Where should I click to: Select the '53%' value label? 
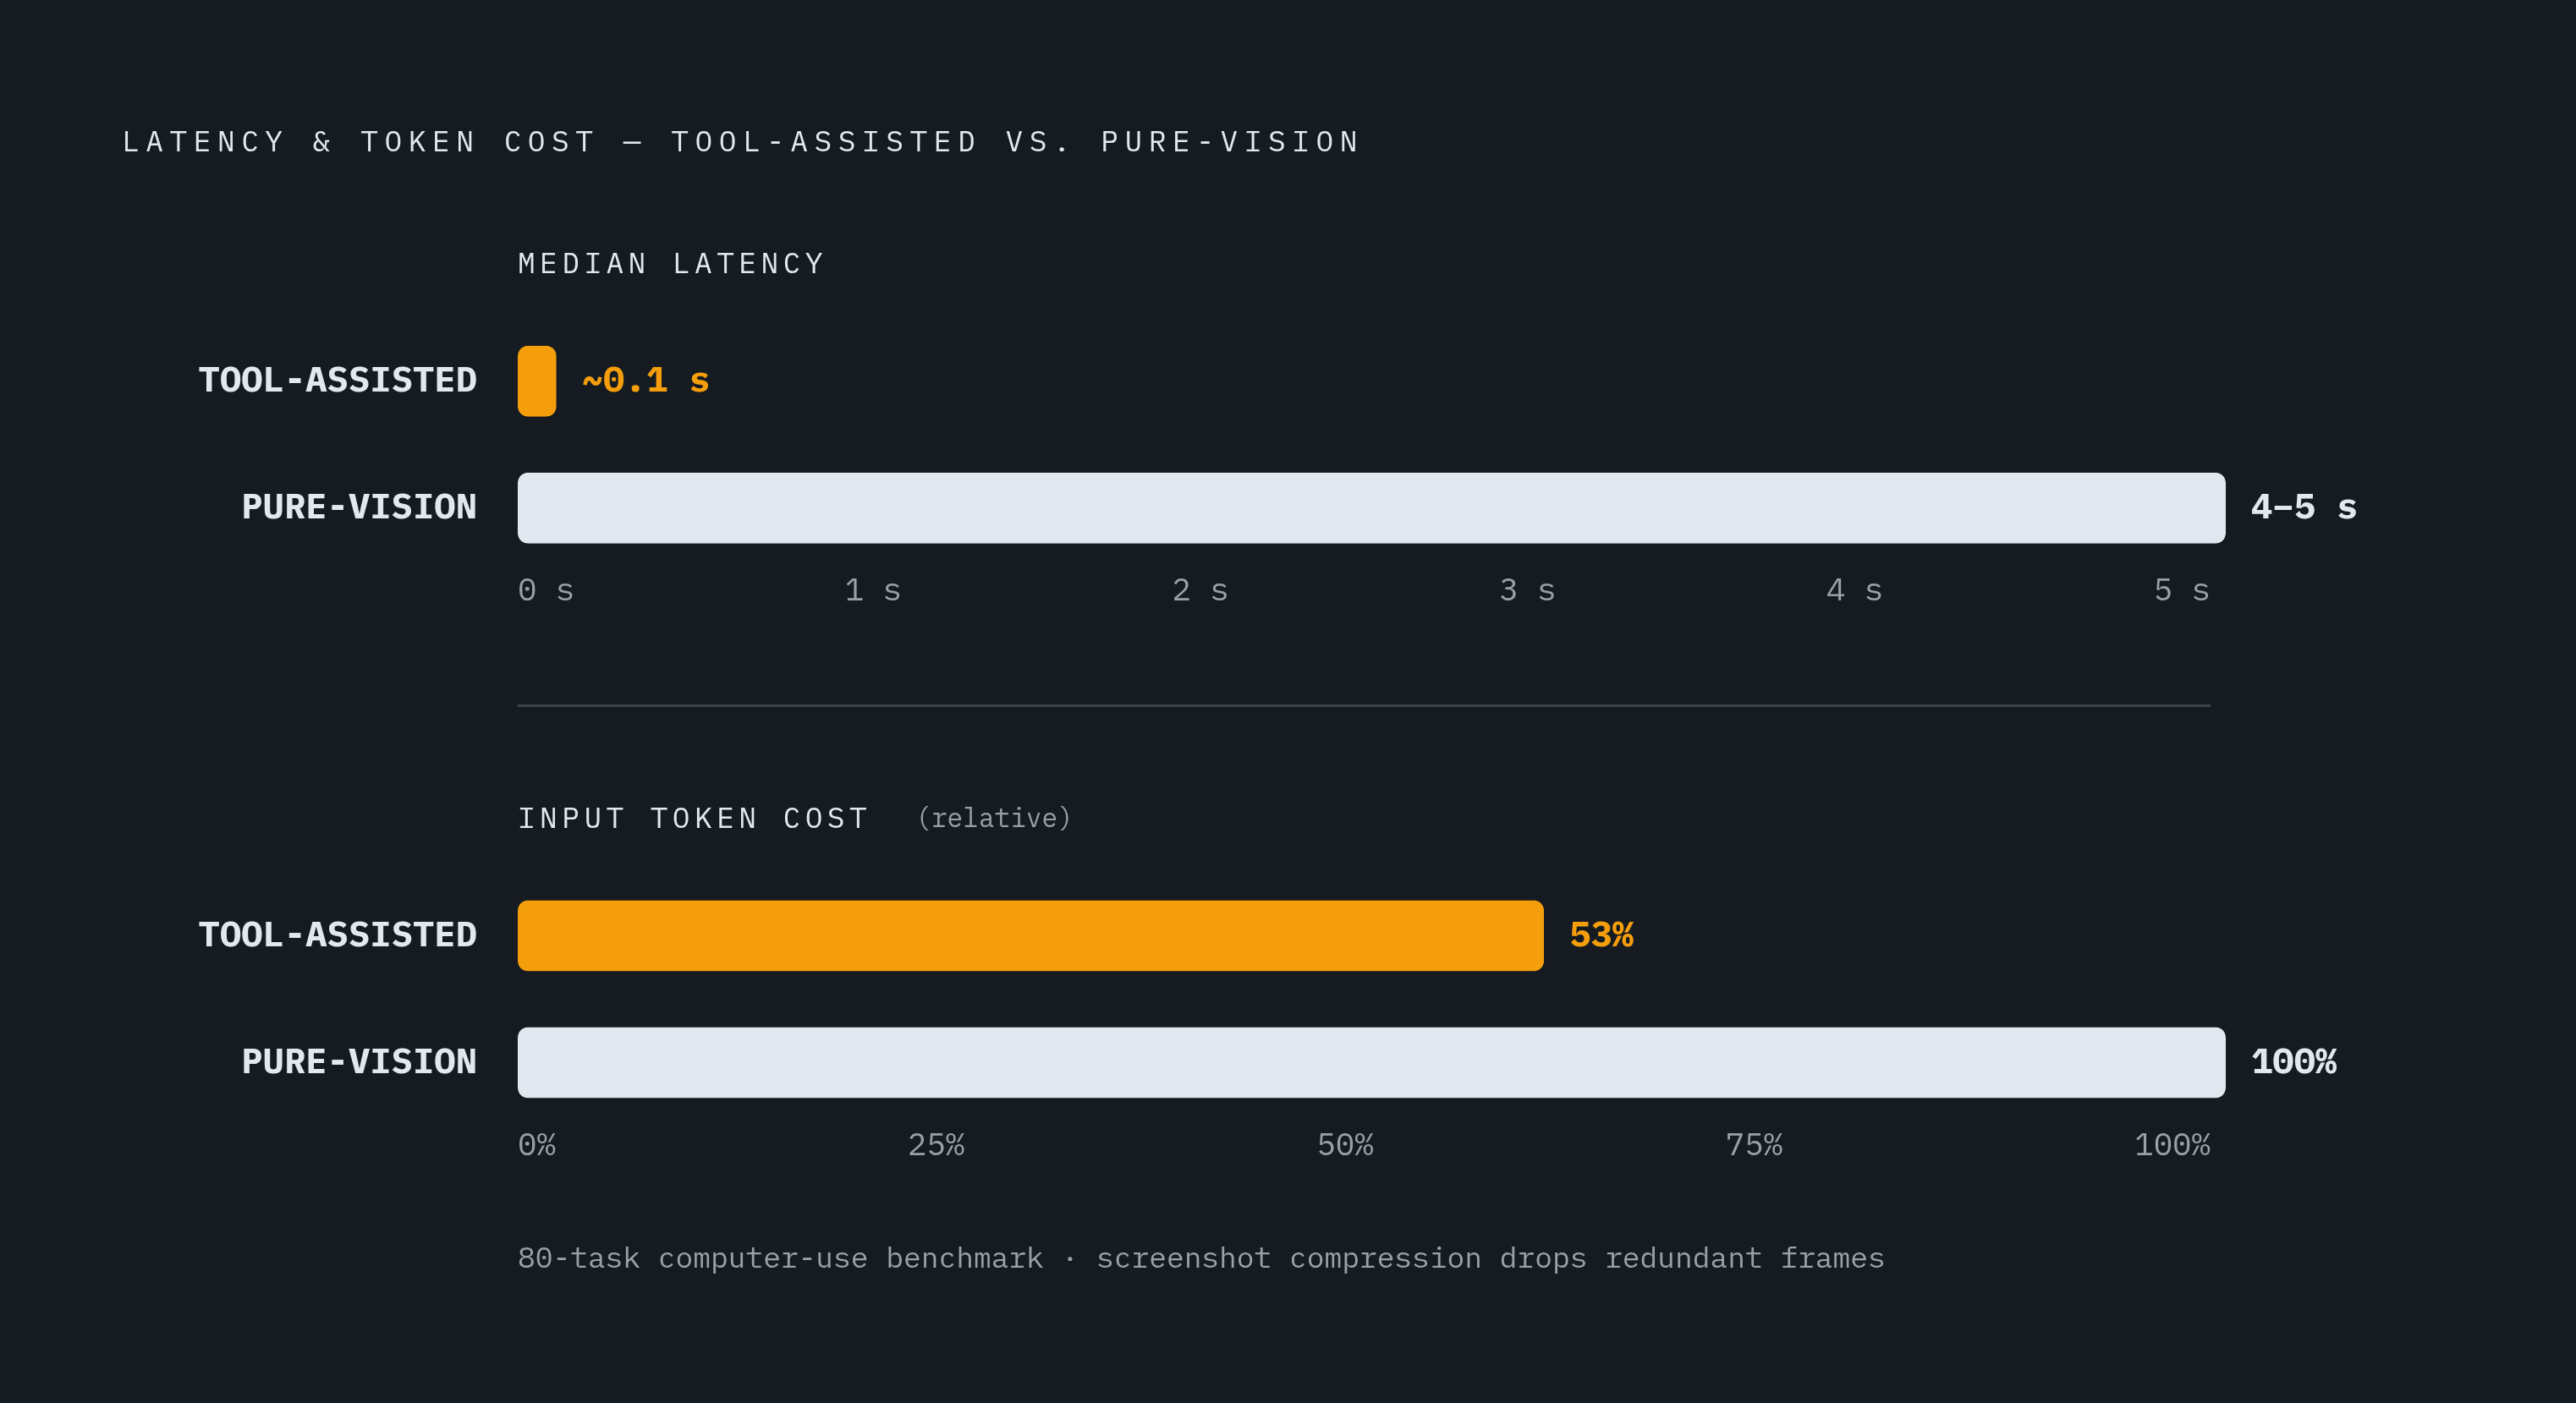click(x=1602, y=936)
